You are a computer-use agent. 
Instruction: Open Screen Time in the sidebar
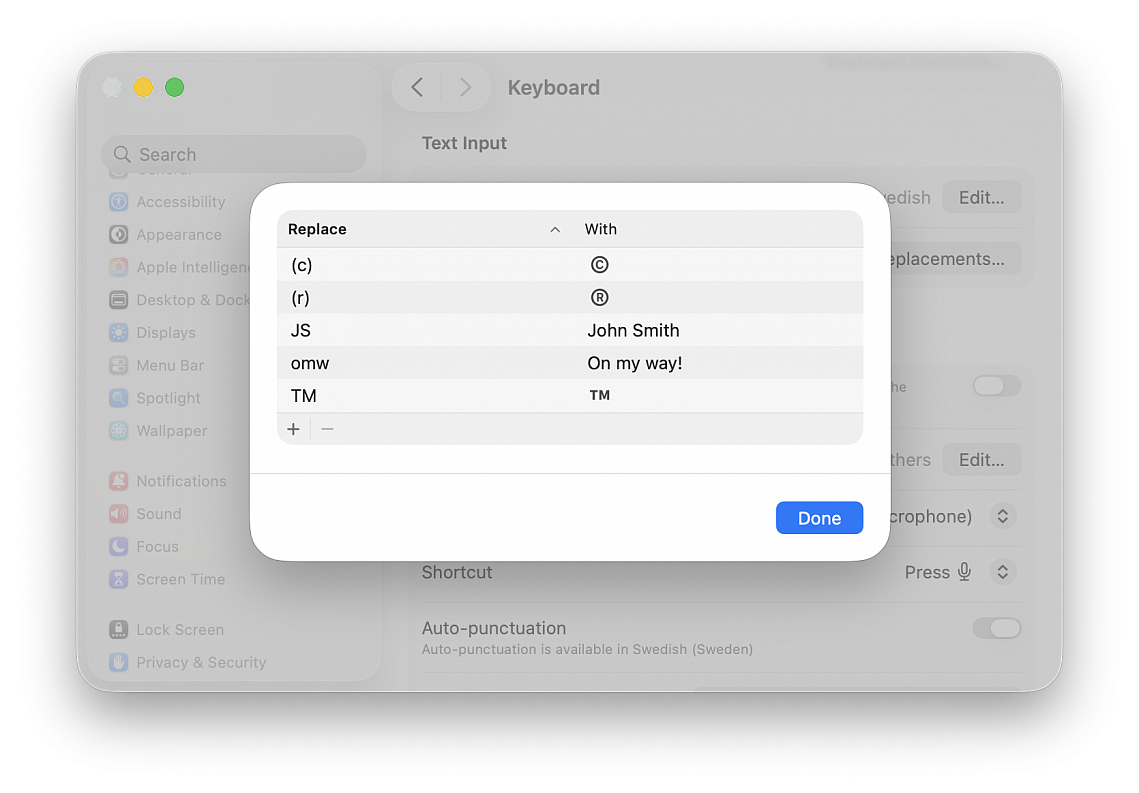(x=180, y=579)
